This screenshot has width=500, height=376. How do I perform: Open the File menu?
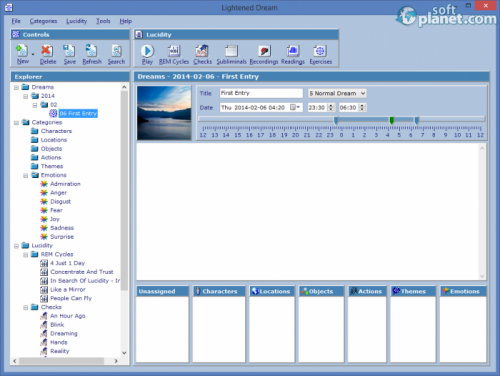tap(16, 21)
